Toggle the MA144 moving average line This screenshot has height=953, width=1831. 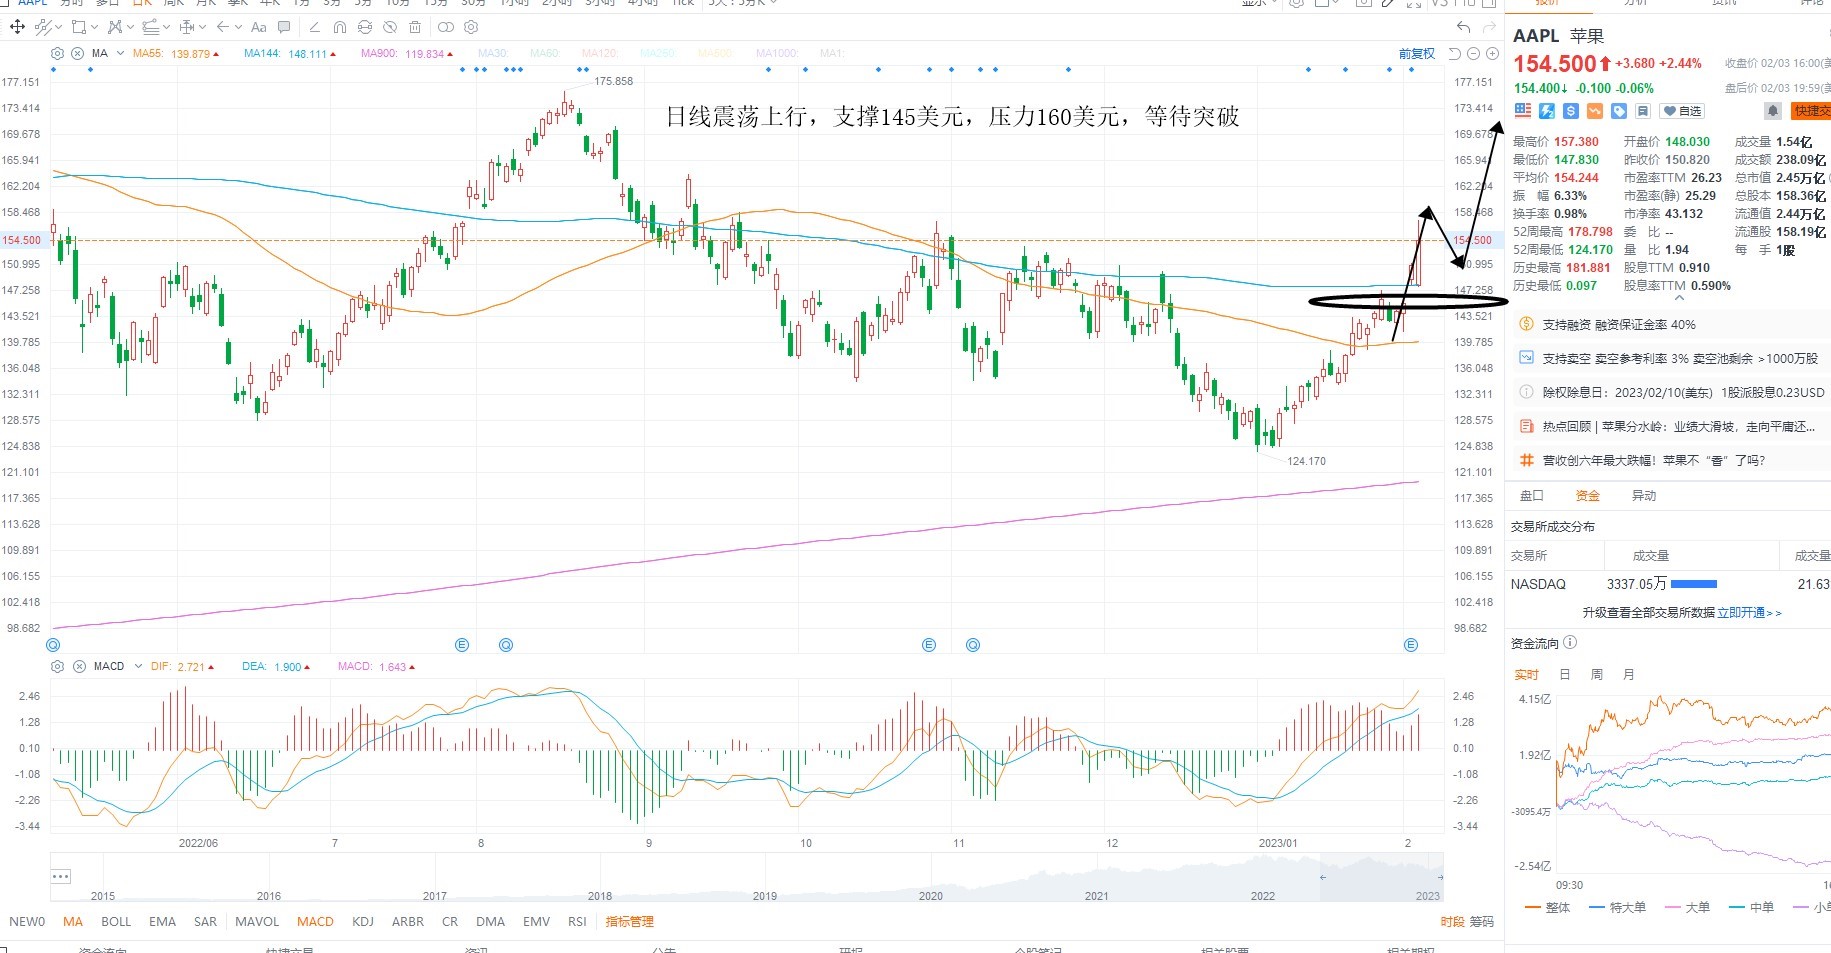pyautogui.click(x=290, y=54)
